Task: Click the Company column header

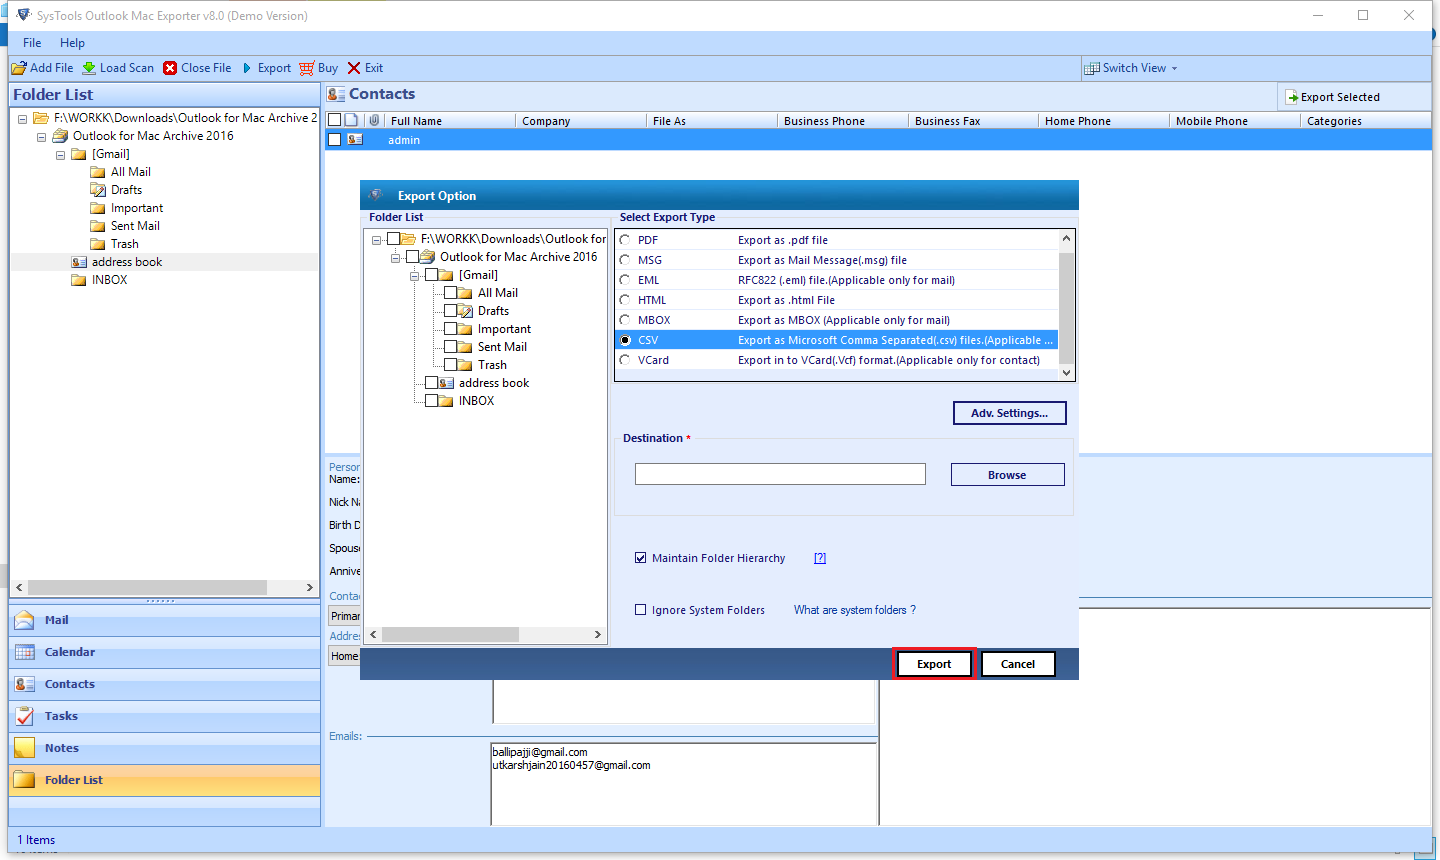Action: [580, 120]
